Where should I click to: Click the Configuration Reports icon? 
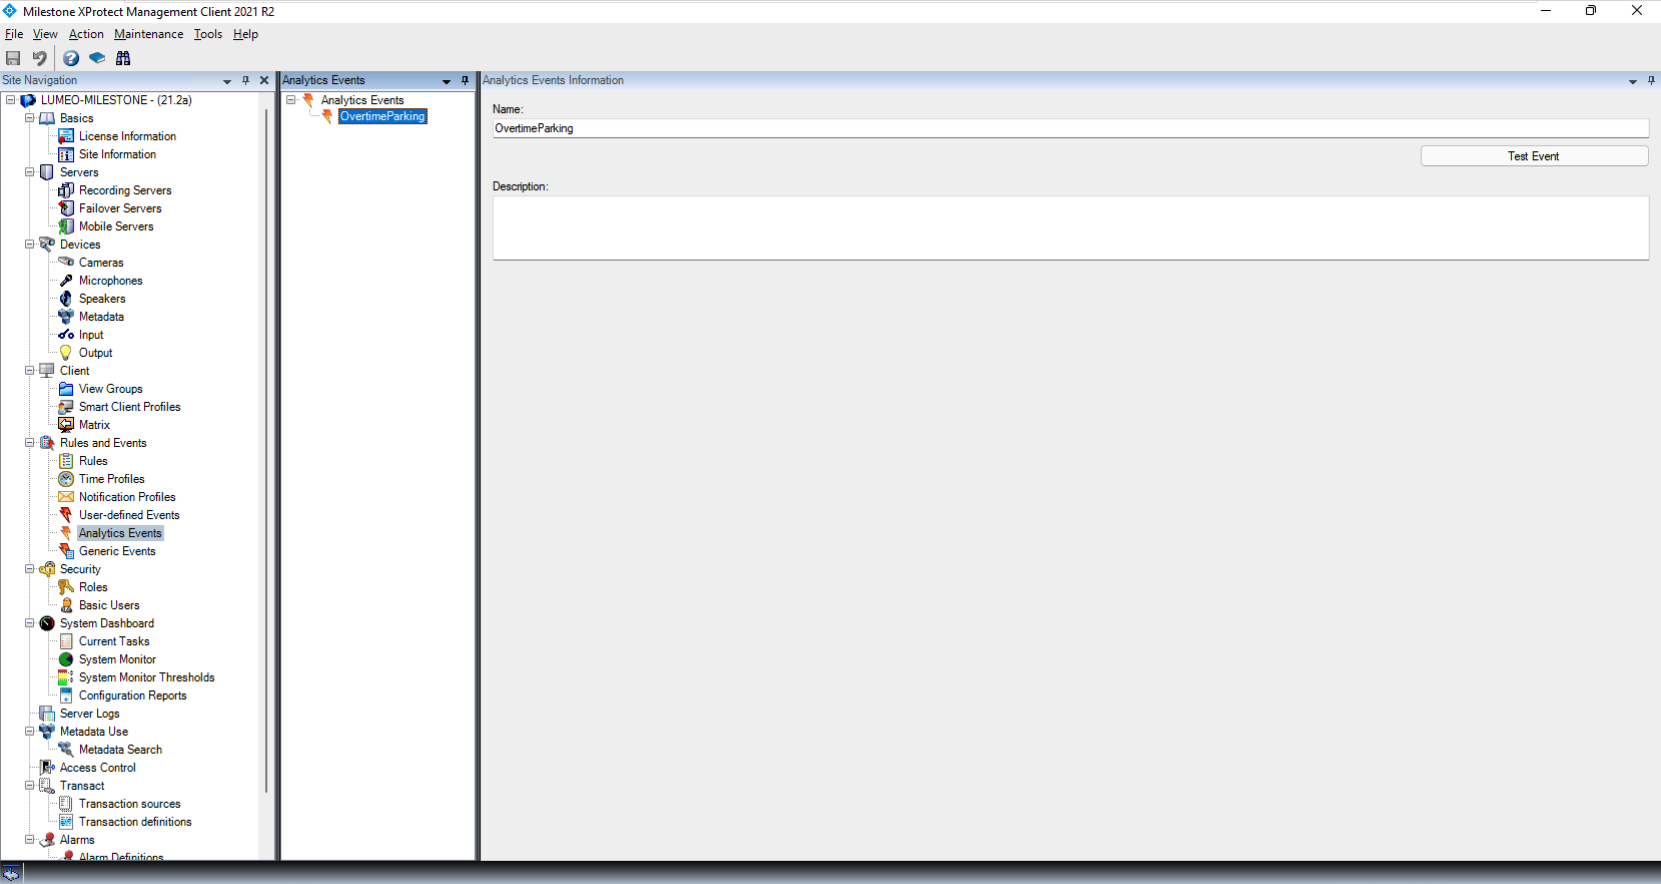pos(66,695)
